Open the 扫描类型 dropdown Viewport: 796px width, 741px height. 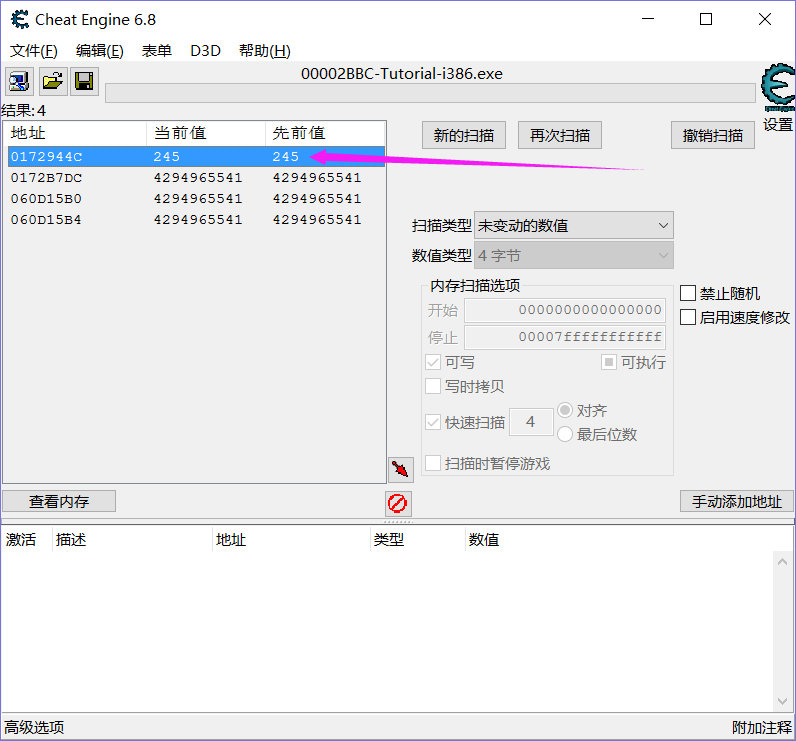(x=574, y=225)
